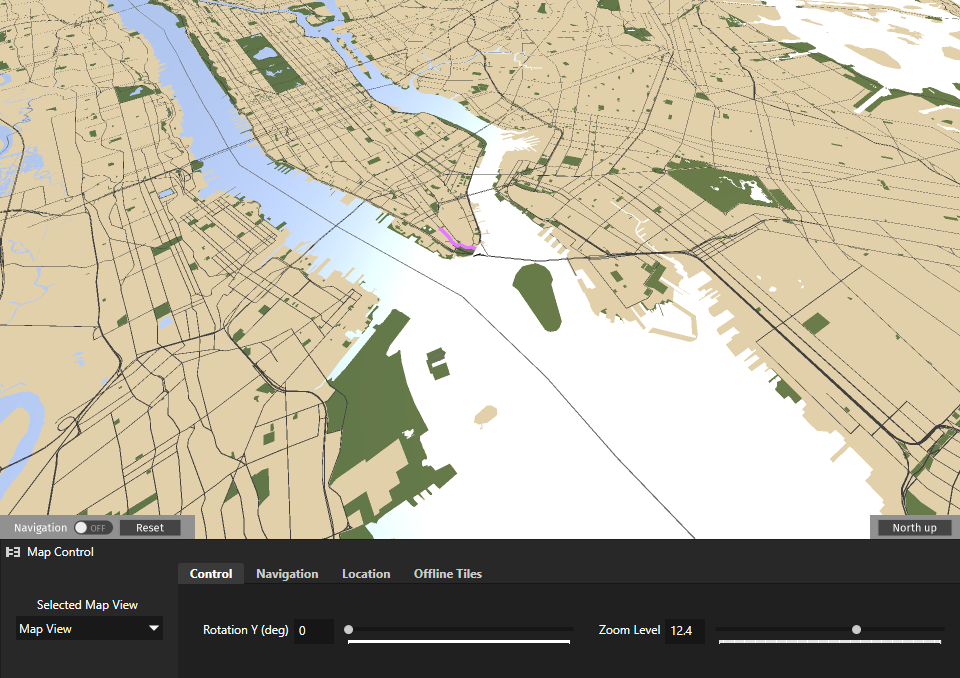960x678 pixels.
Task: Select the Control tab
Action: 210,573
